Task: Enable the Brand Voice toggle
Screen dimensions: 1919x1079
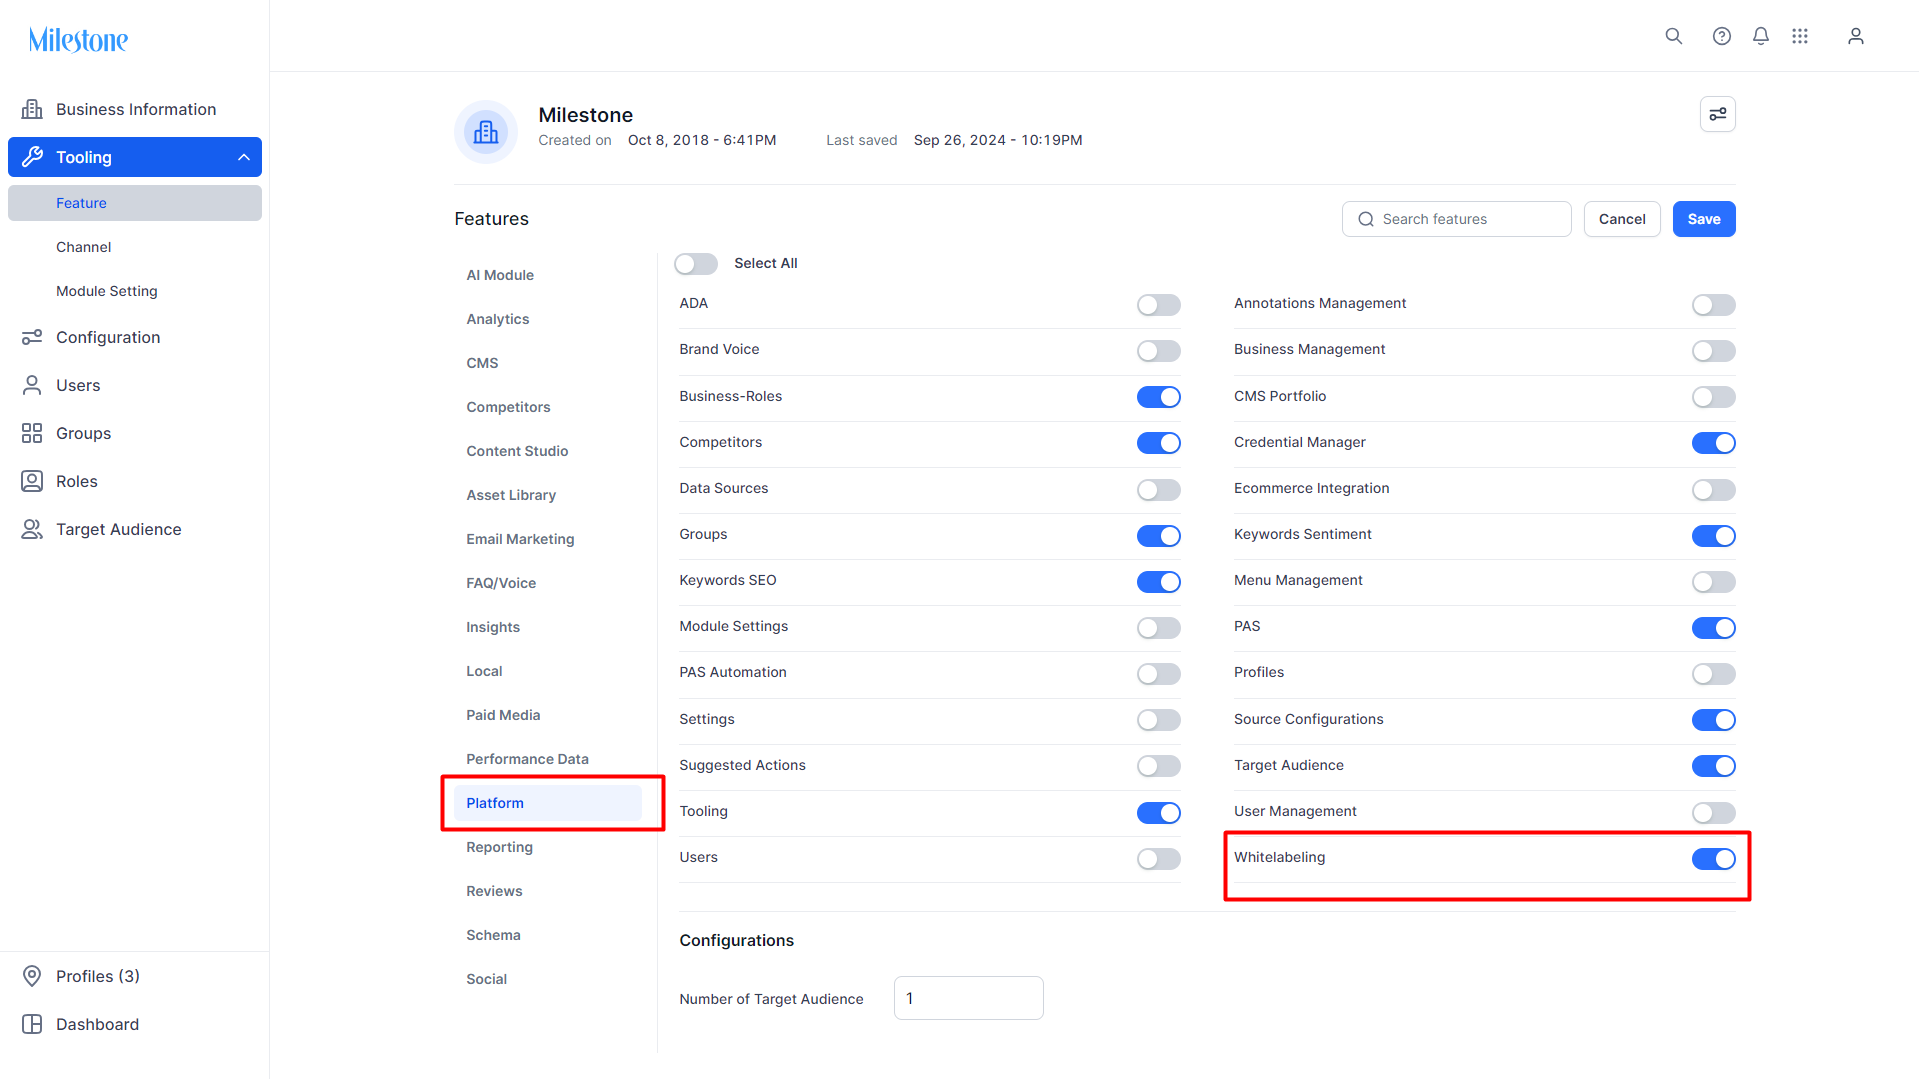Action: 1159,350
